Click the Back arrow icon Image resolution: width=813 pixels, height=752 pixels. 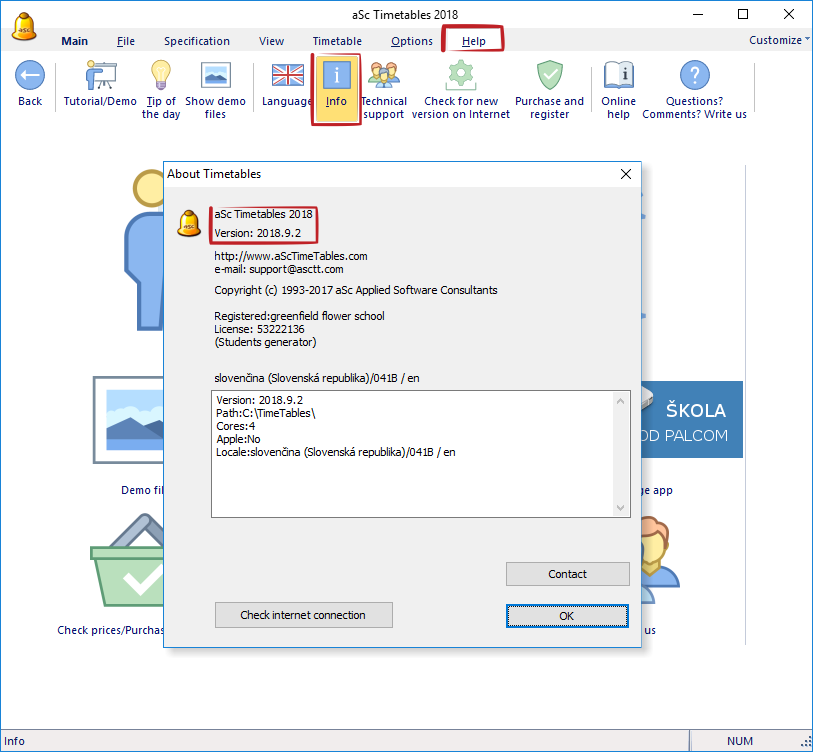[30, 76]
